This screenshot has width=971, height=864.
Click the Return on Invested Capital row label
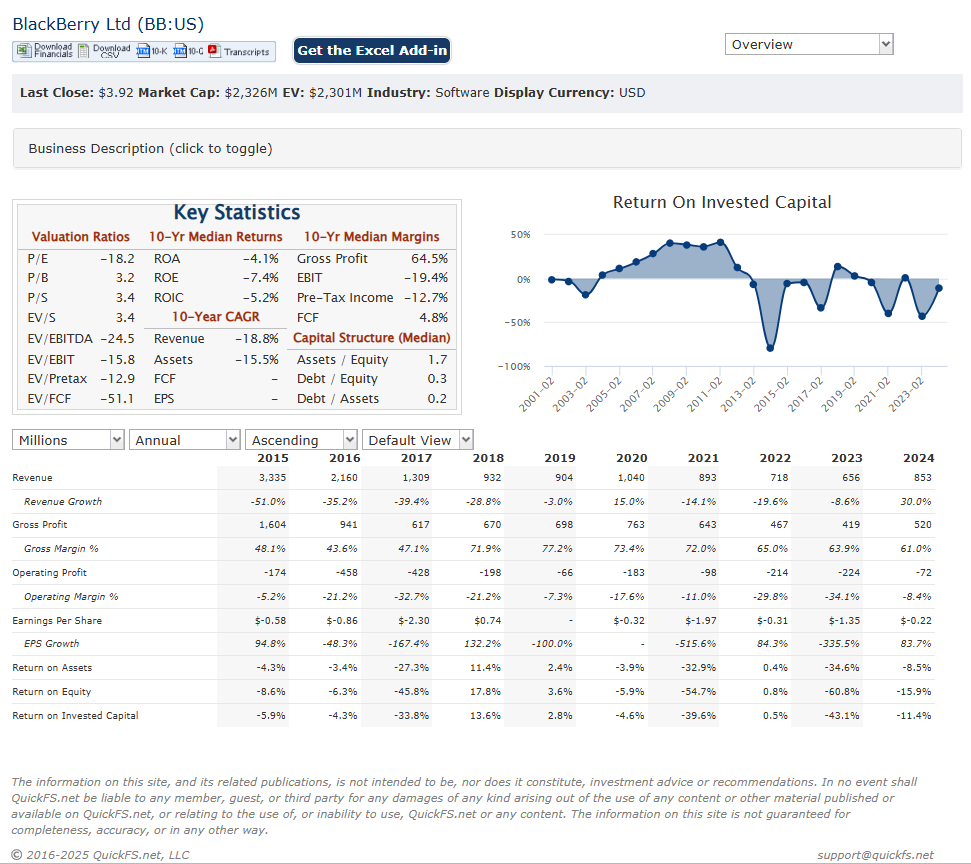tap(75, 715)
